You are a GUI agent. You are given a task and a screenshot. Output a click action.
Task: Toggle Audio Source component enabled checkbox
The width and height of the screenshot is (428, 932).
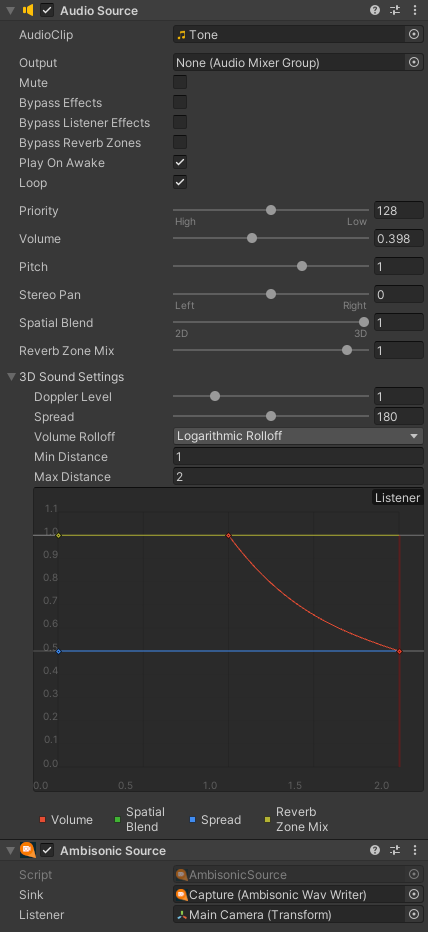click(47, 10)
